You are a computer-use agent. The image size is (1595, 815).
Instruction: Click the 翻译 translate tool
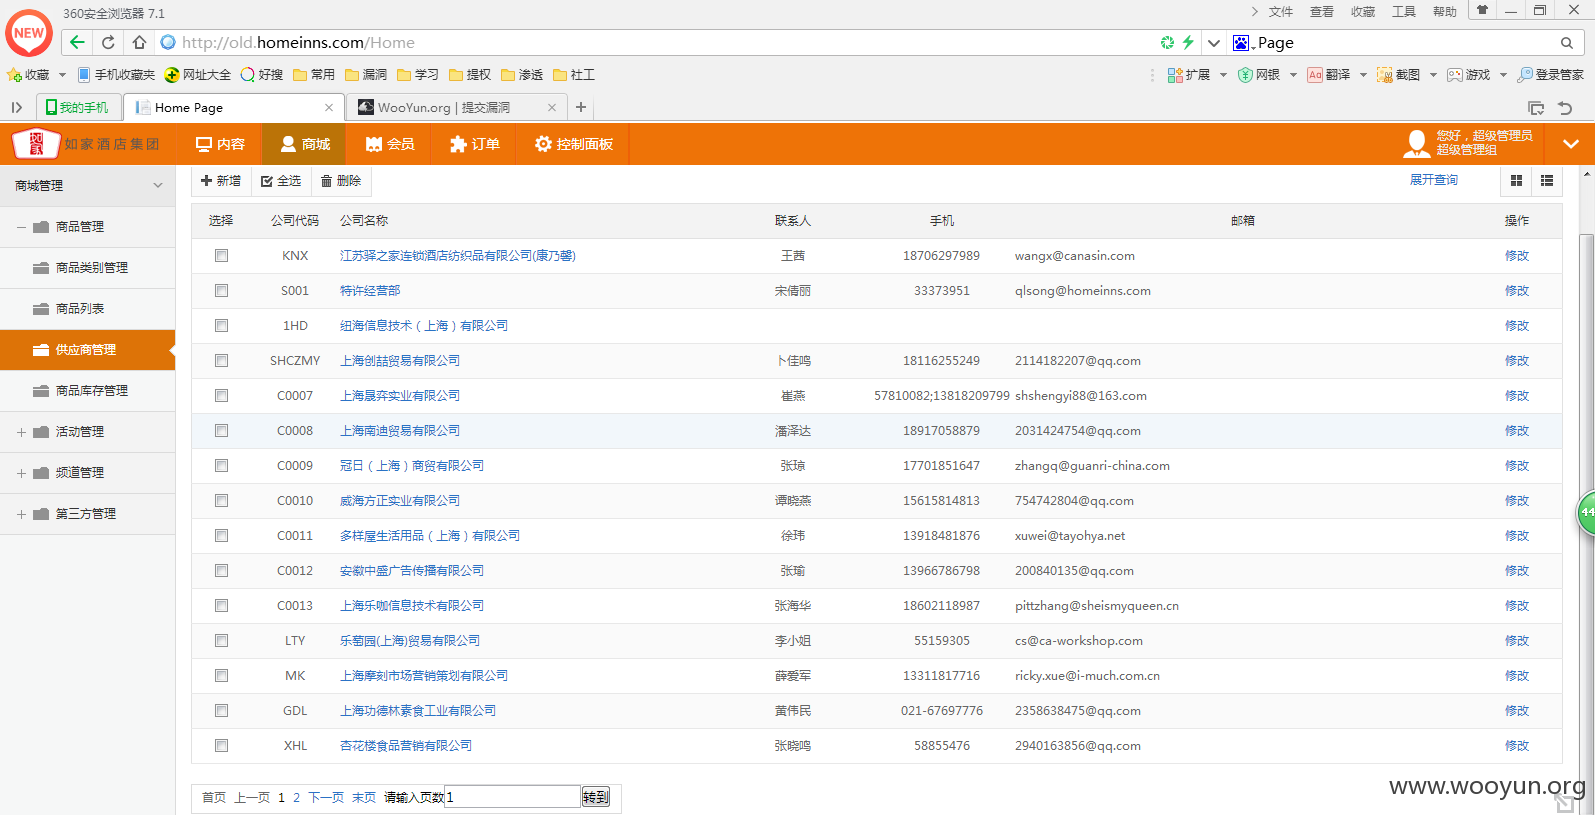(1329, 75)
